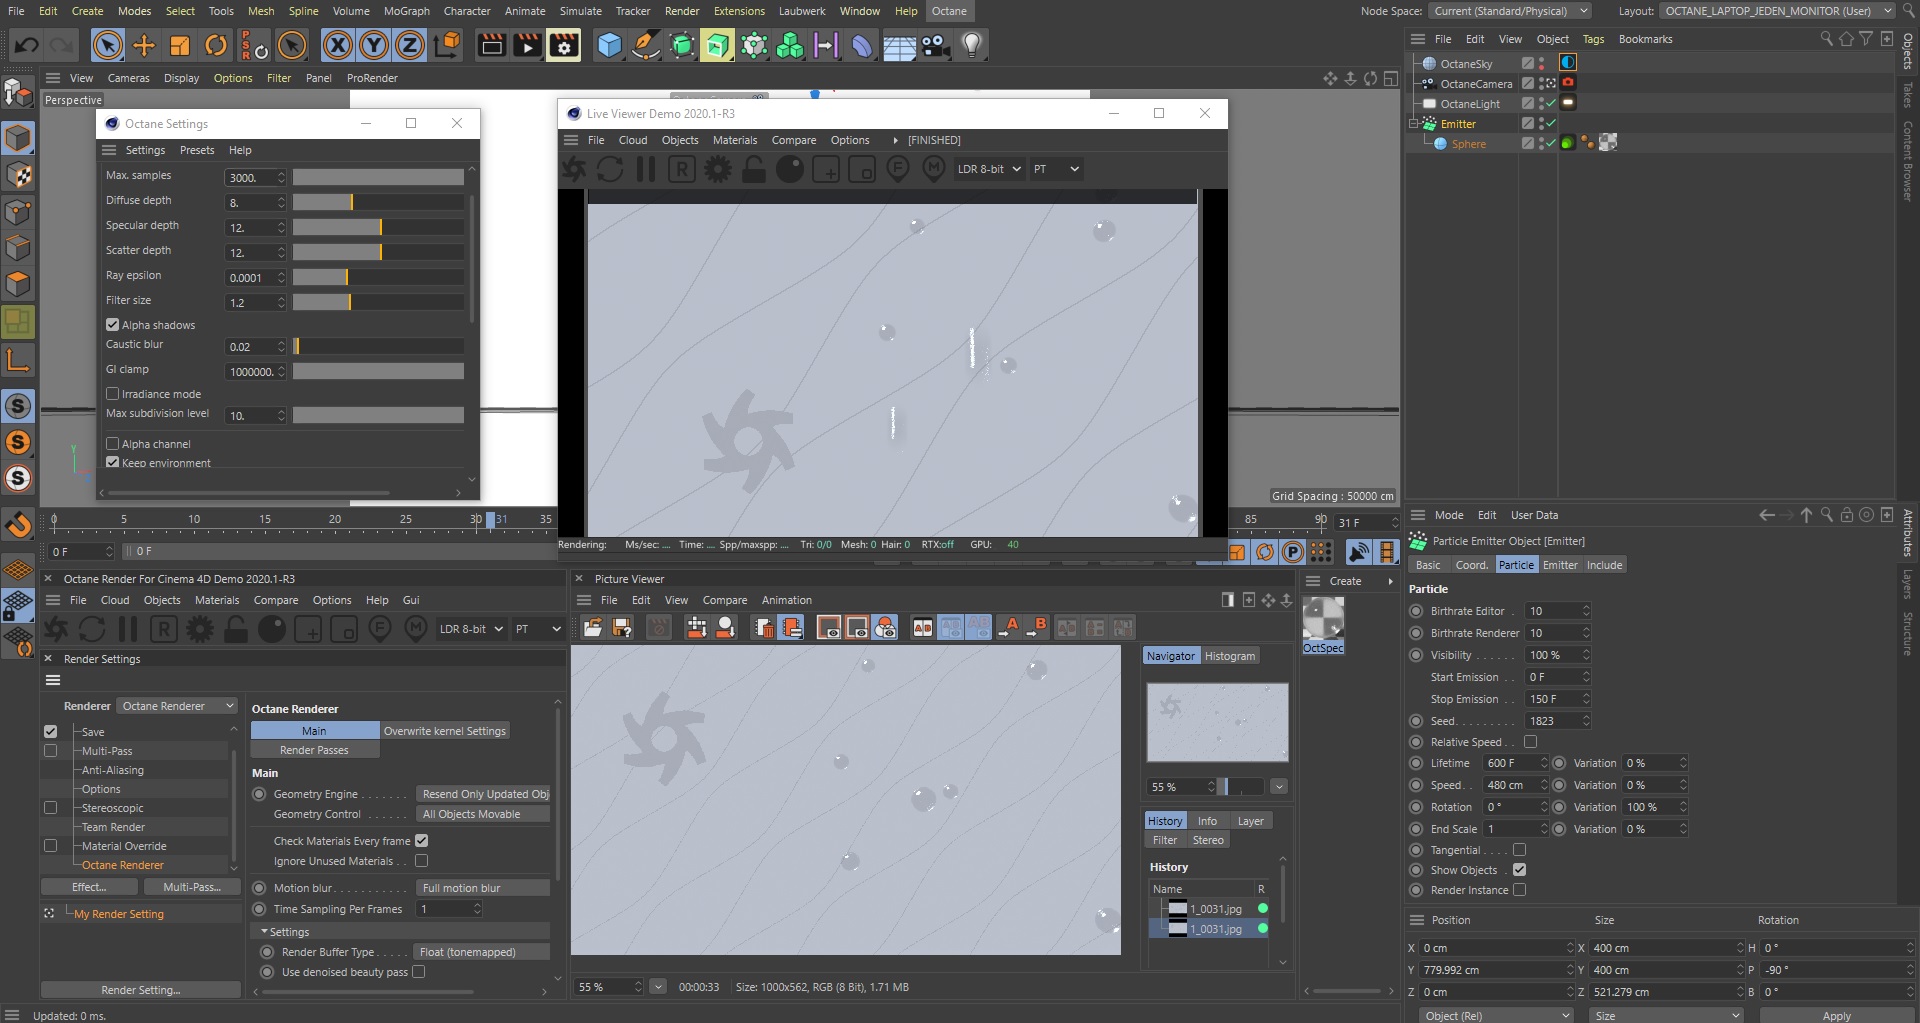Click the Live Viewer settings gear icon
This screenshot has height=1023, width=1920.
[718, 169]
